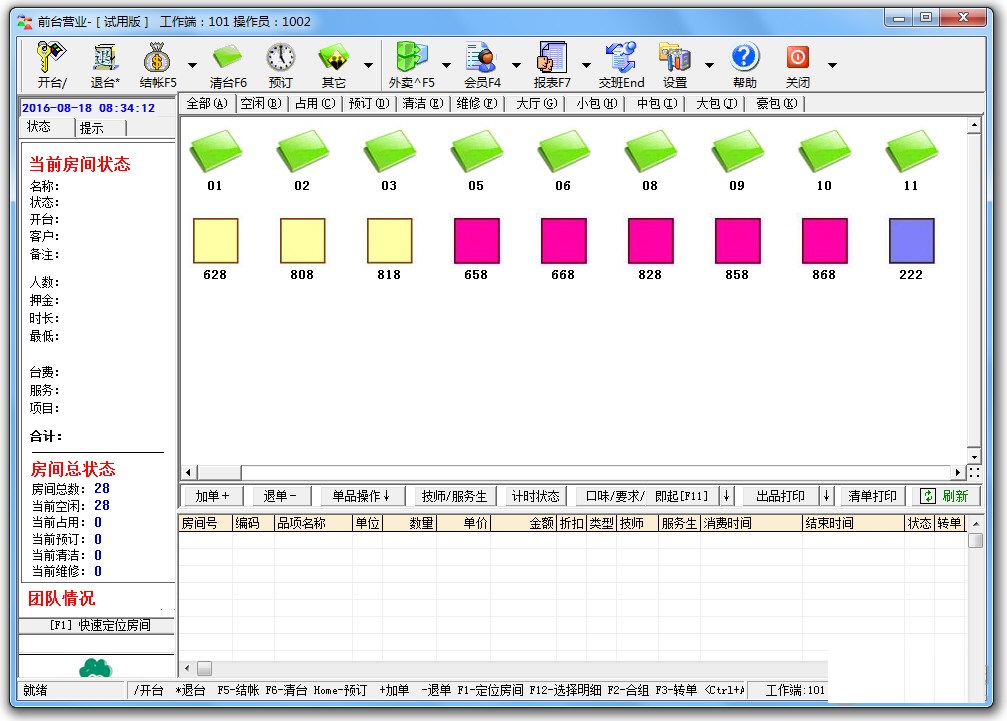Switch to 豪包(K) tab

[776, 103]
